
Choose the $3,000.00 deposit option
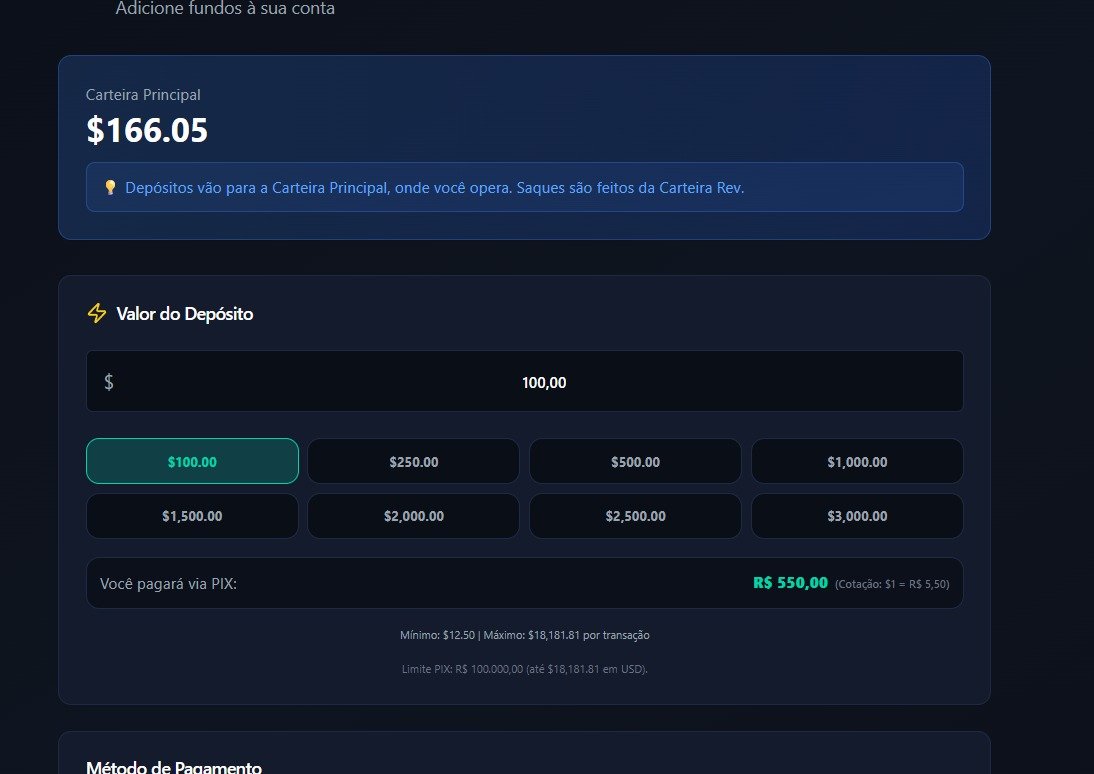(x=857, y=516)
